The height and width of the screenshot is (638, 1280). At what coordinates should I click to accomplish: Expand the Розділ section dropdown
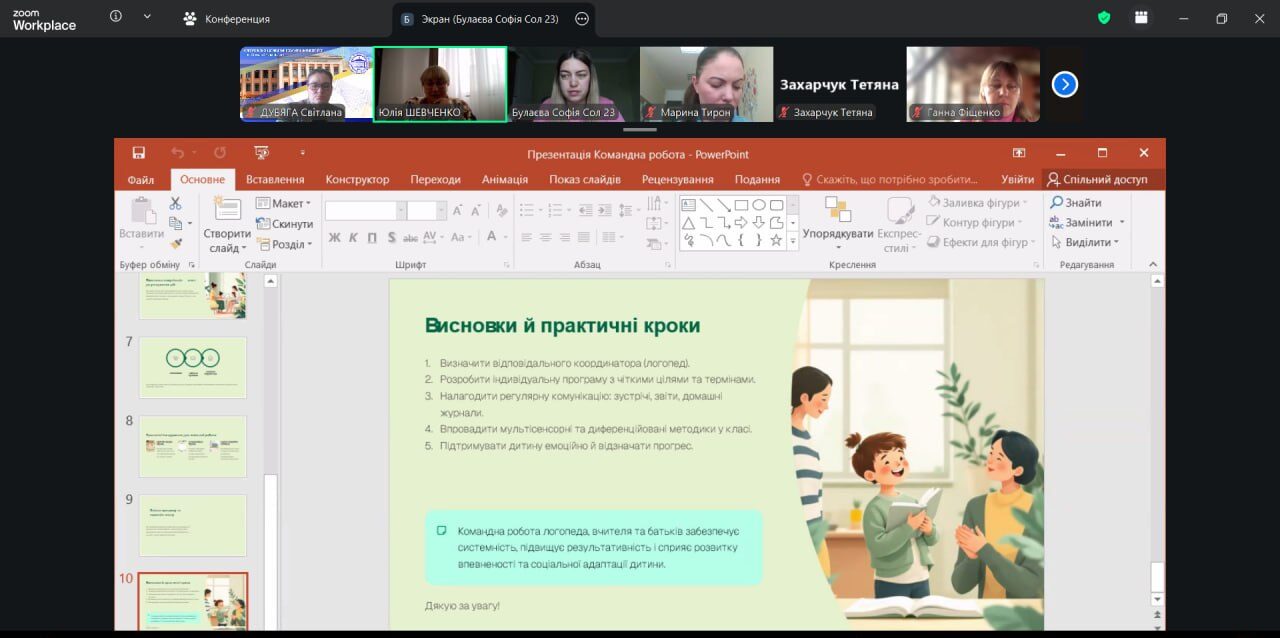pos(286,244)
